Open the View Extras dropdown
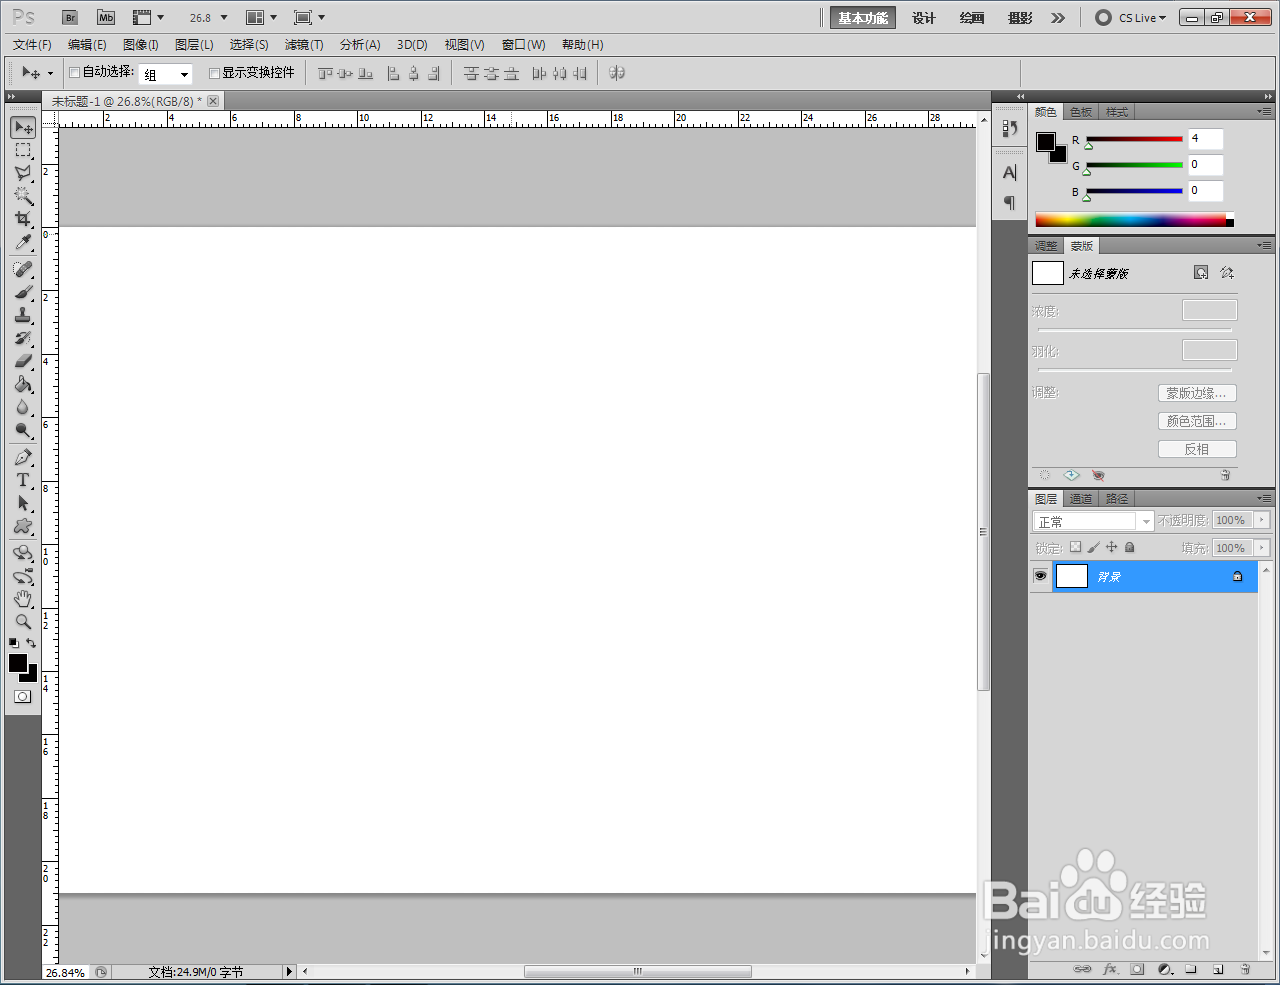The image size is (1280, 985). click(x=148, y=18)
